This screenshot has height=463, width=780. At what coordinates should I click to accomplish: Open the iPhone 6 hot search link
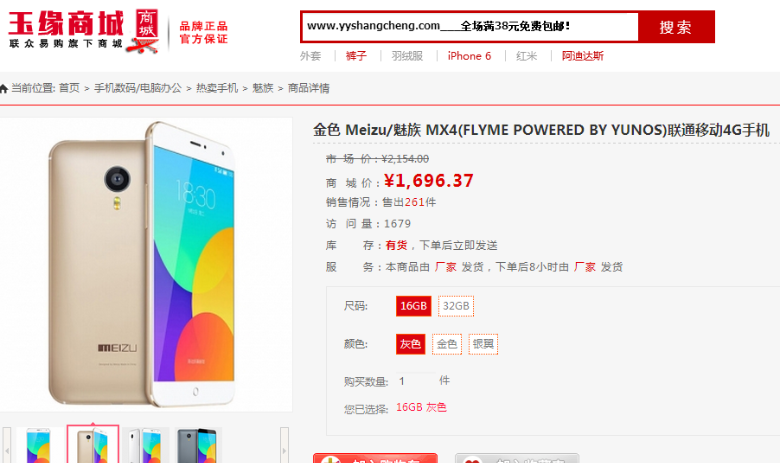469,56
